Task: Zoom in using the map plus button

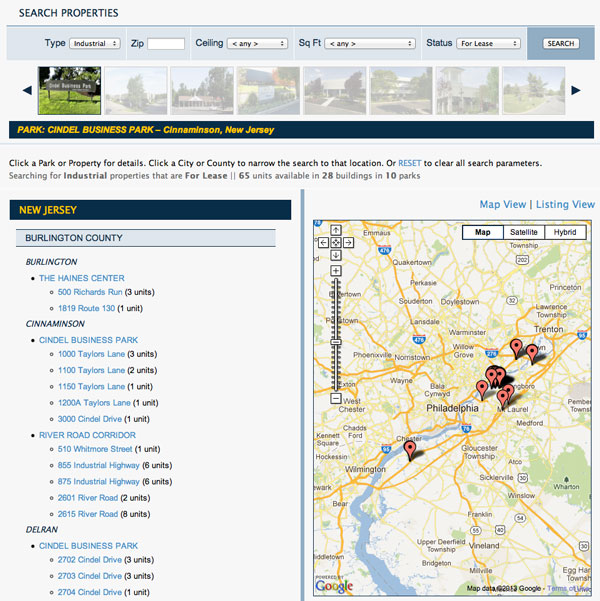Action: click(x=336, y=271)
